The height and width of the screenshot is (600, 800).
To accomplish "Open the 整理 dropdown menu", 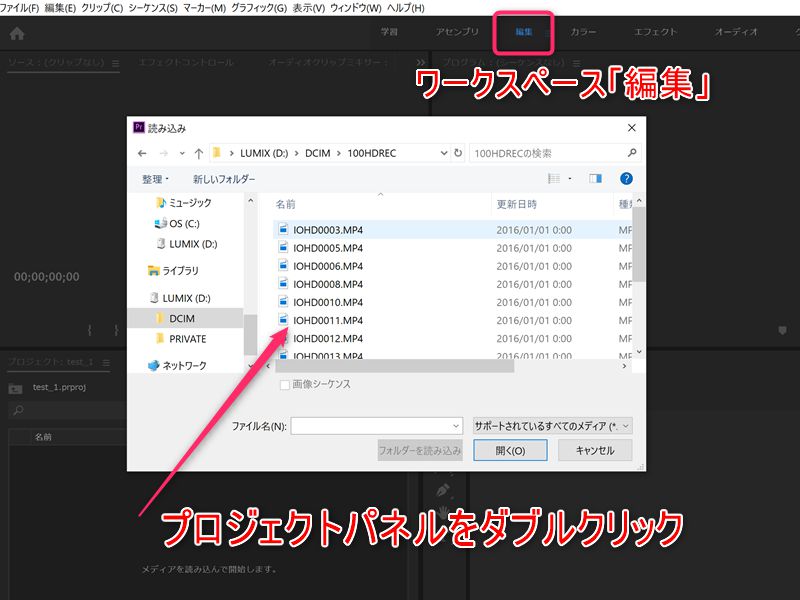I will (x=155, y=179).
